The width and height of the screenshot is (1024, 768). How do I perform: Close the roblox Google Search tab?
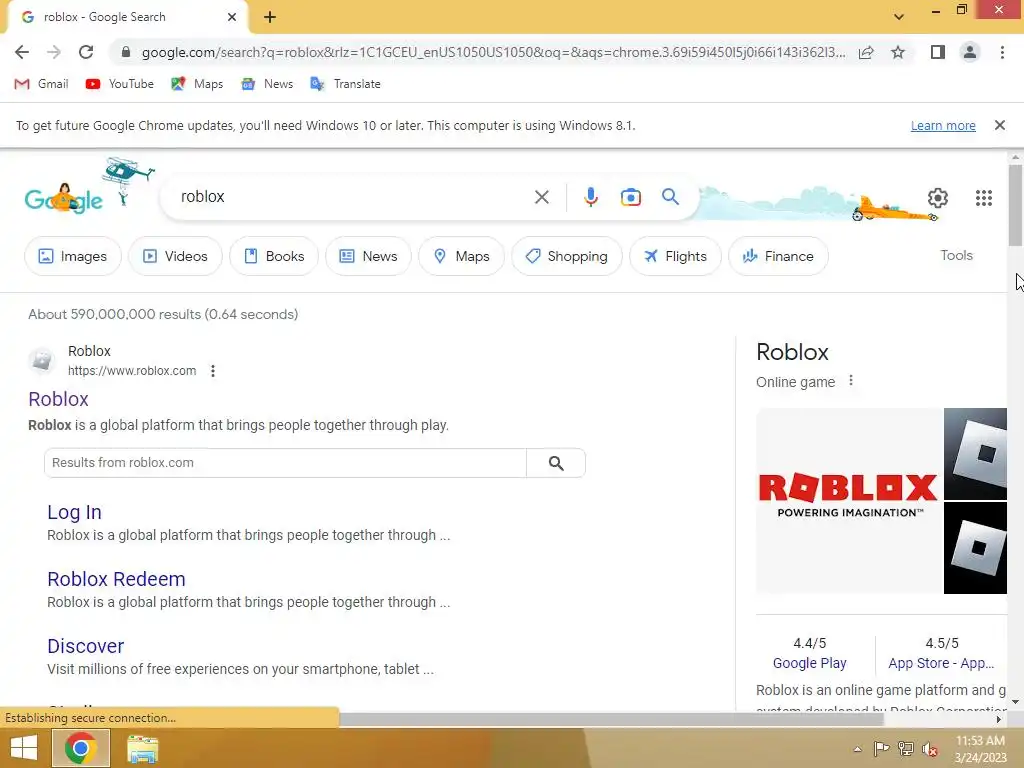[x=232, y=17]
